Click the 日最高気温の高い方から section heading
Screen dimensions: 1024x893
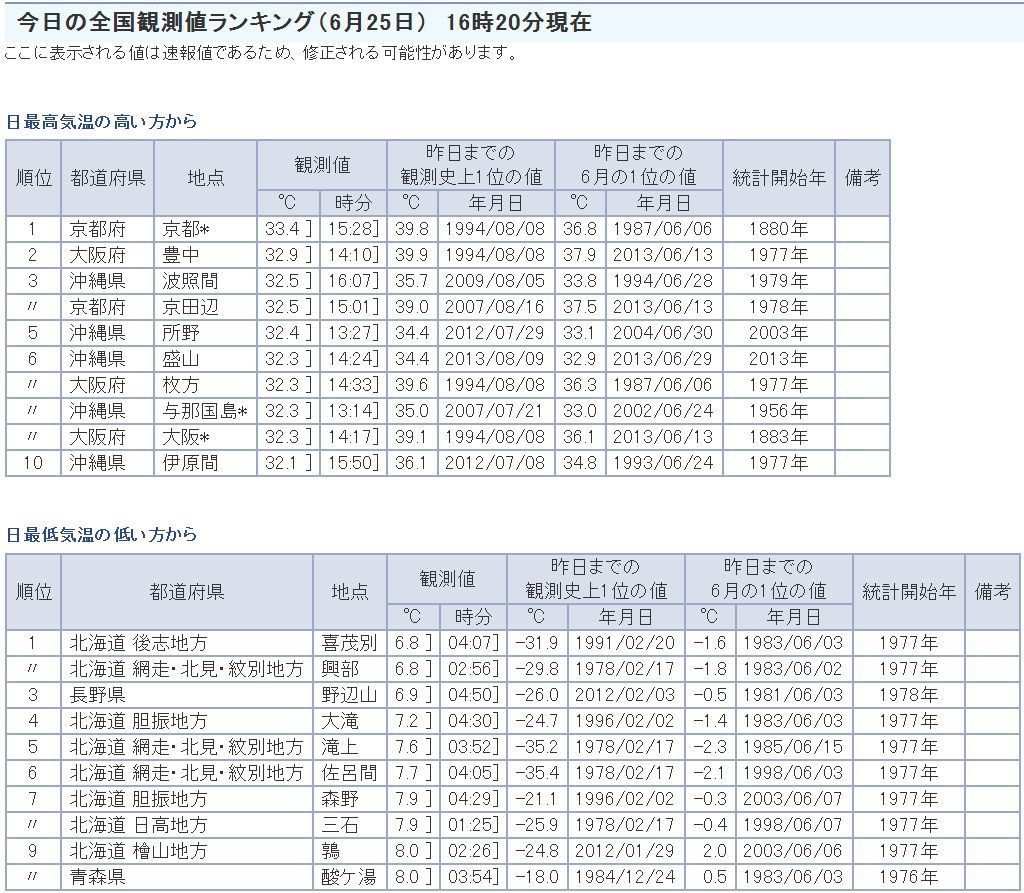(x=101, y=121)
